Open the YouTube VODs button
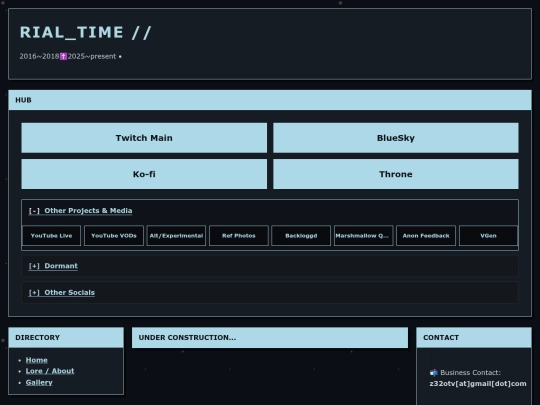The width and height of the screenshot is (540, 405). coord(114,236)
